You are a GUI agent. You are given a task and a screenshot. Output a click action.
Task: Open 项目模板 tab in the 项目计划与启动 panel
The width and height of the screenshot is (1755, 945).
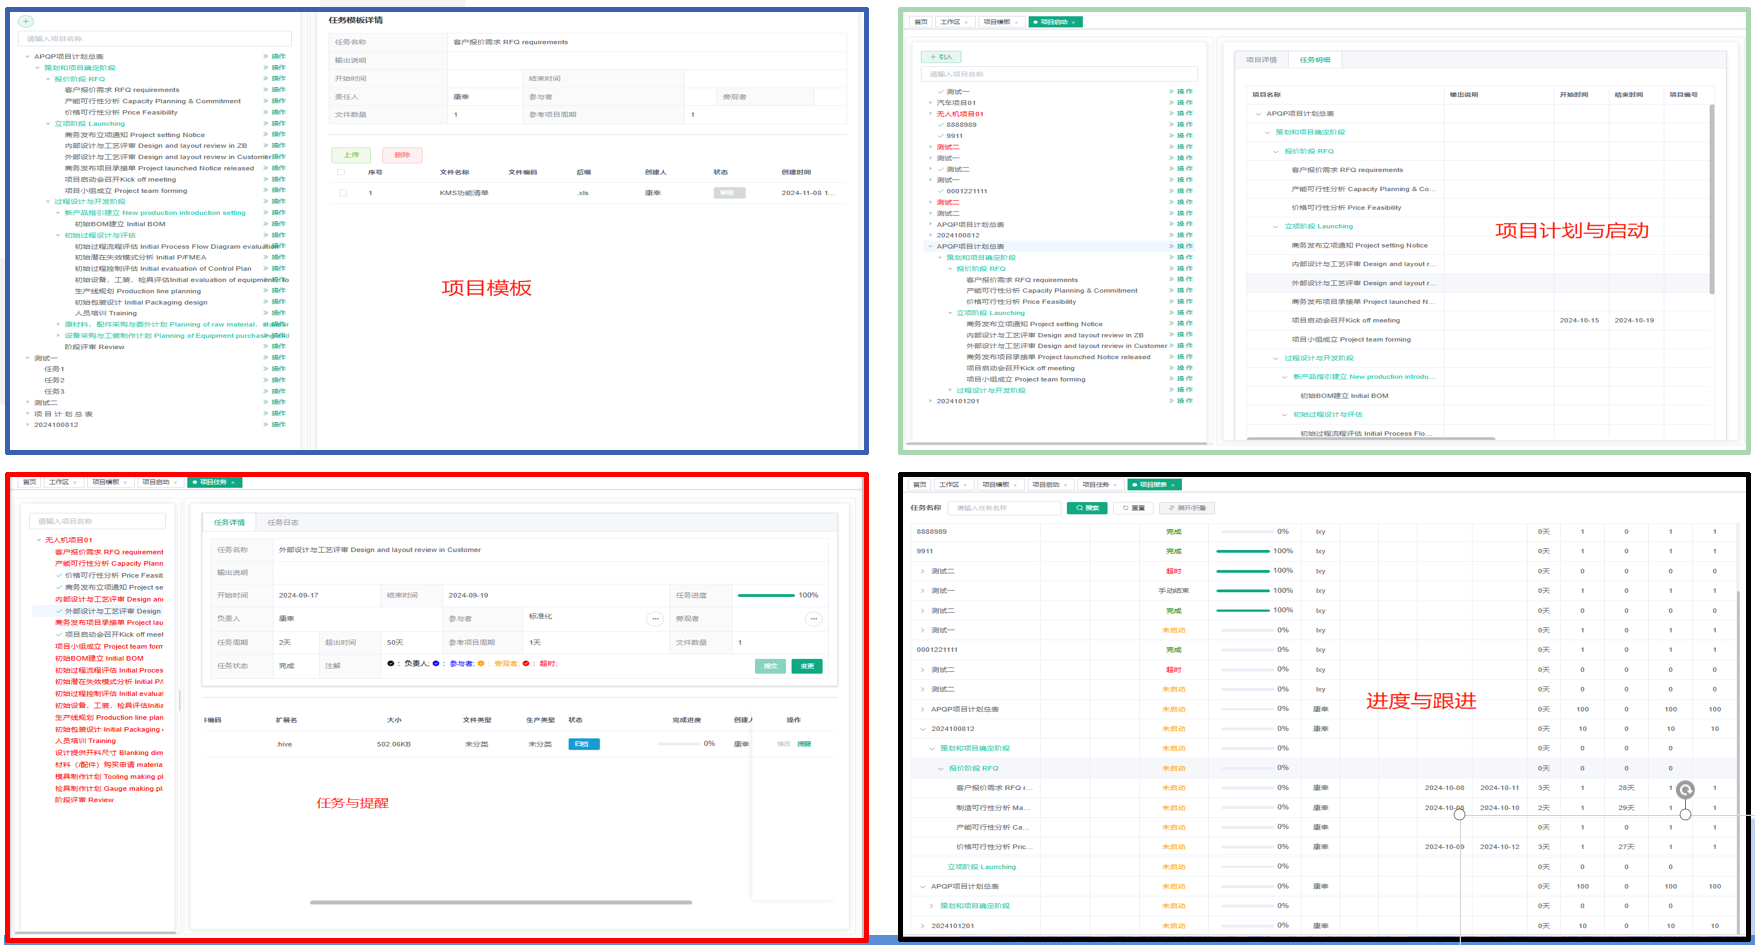(x=998, y=22)
